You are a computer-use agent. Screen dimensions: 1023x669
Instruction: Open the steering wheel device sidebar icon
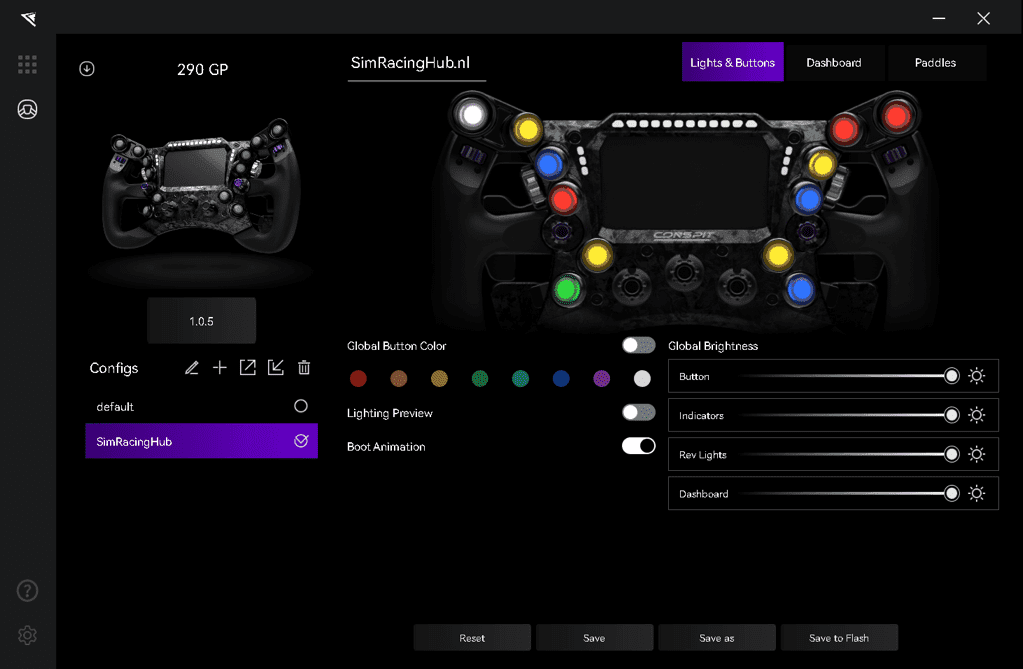(x=27, y=110)
